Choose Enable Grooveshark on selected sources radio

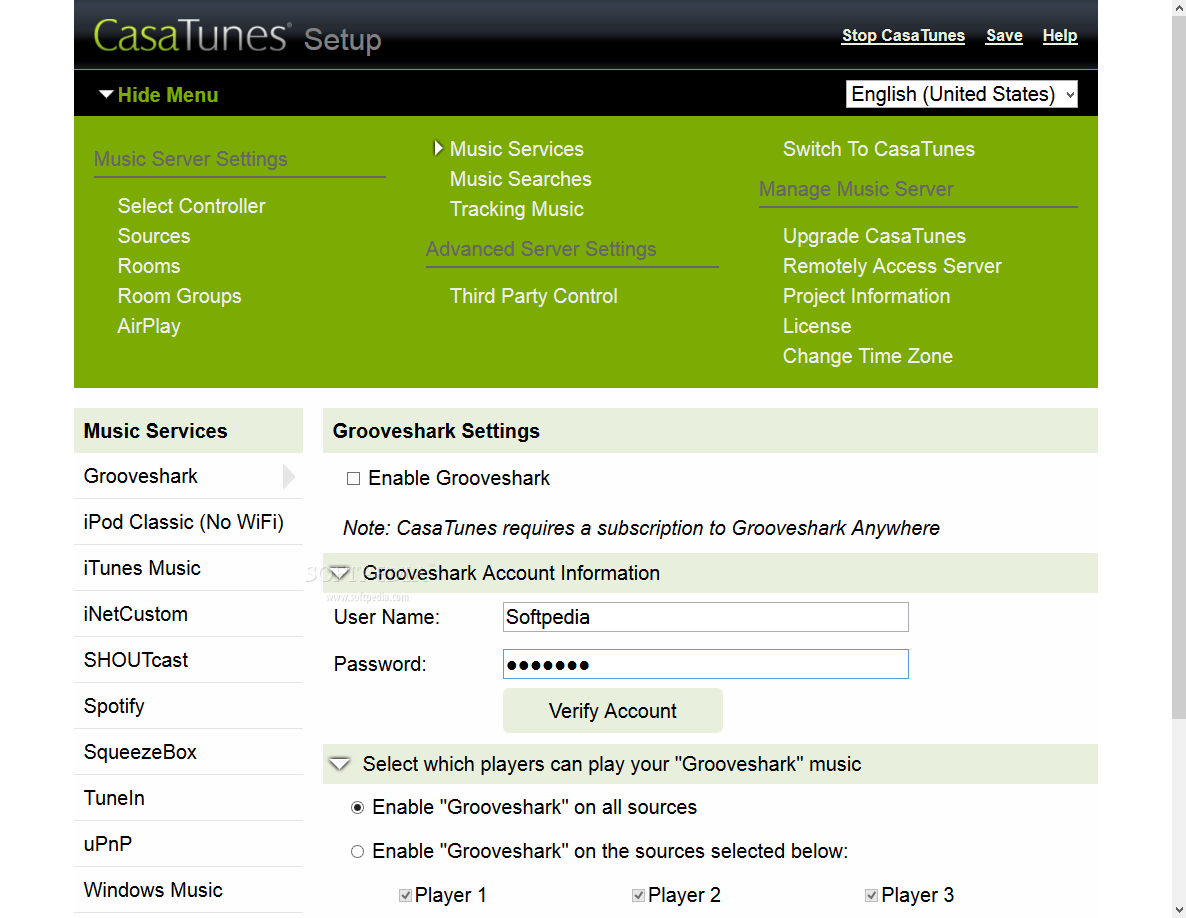358,851
